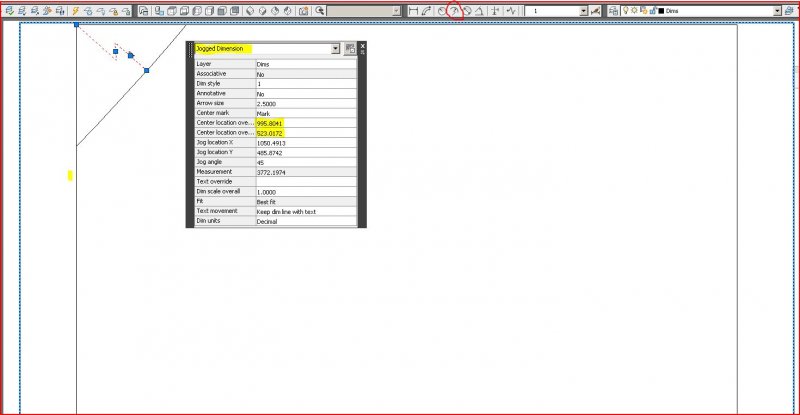The image size is (800, 415).
Task: Select the Radius dimension tool
Action: [442, 11]
